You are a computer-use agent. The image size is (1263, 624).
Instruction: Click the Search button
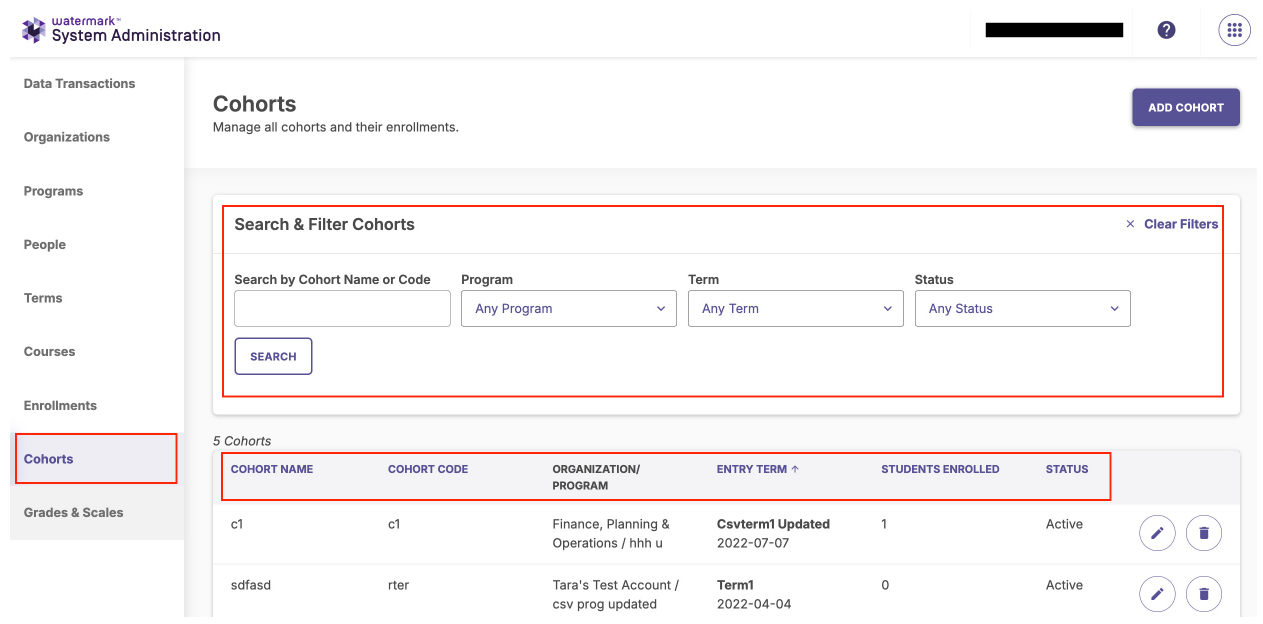273,356
